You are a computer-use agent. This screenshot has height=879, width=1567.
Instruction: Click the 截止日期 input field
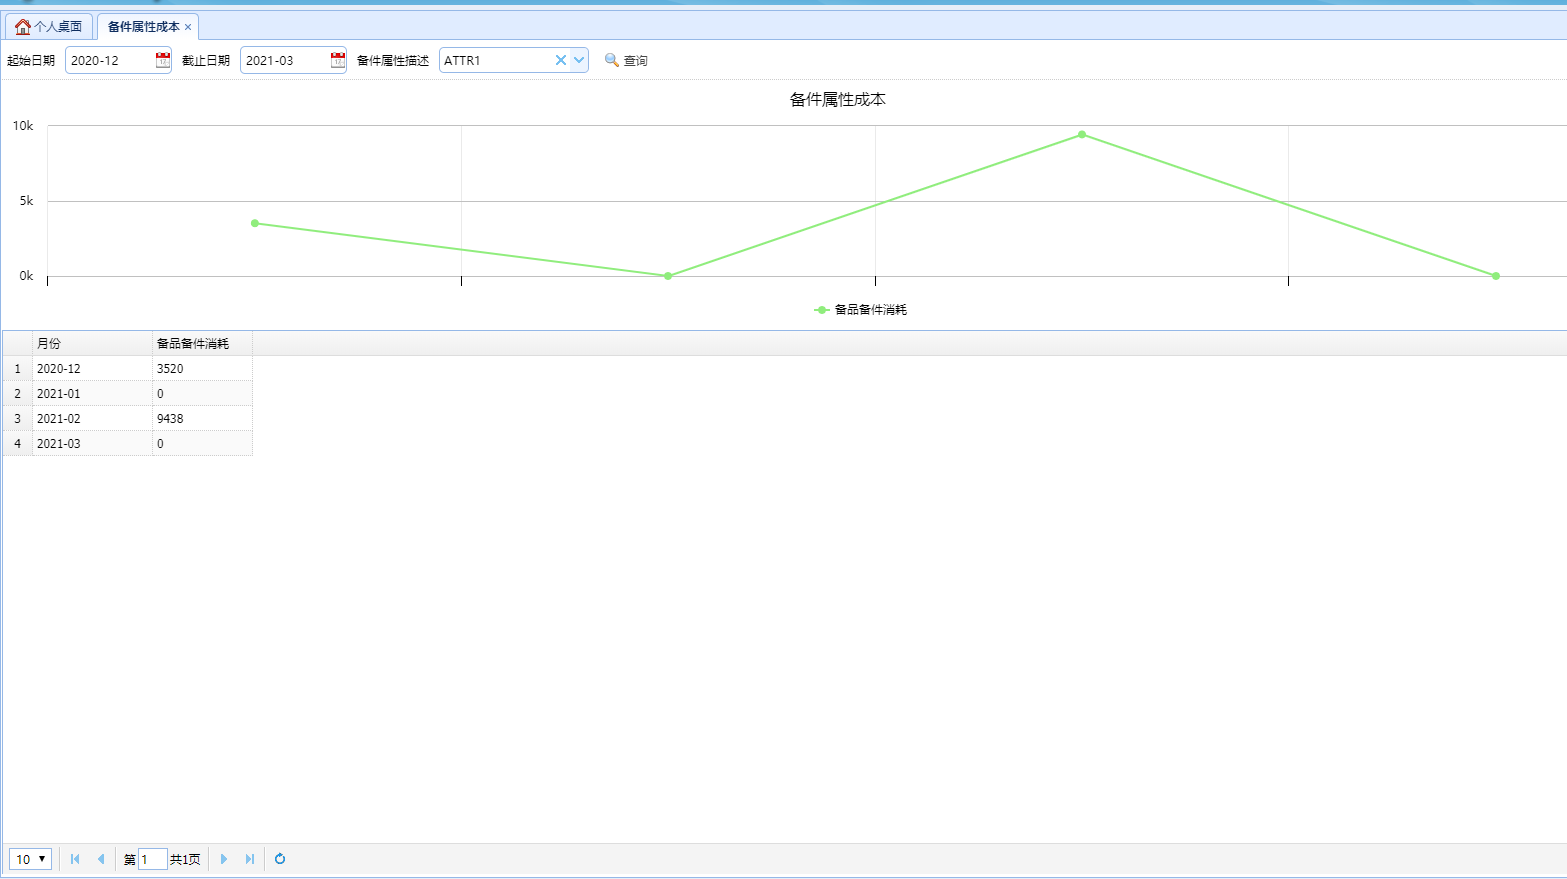tap(284, 60)
